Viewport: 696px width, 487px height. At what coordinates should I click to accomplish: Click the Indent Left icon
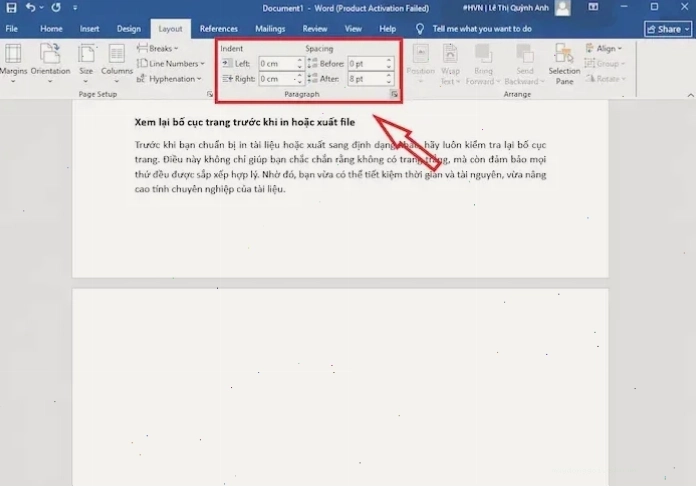227,63
